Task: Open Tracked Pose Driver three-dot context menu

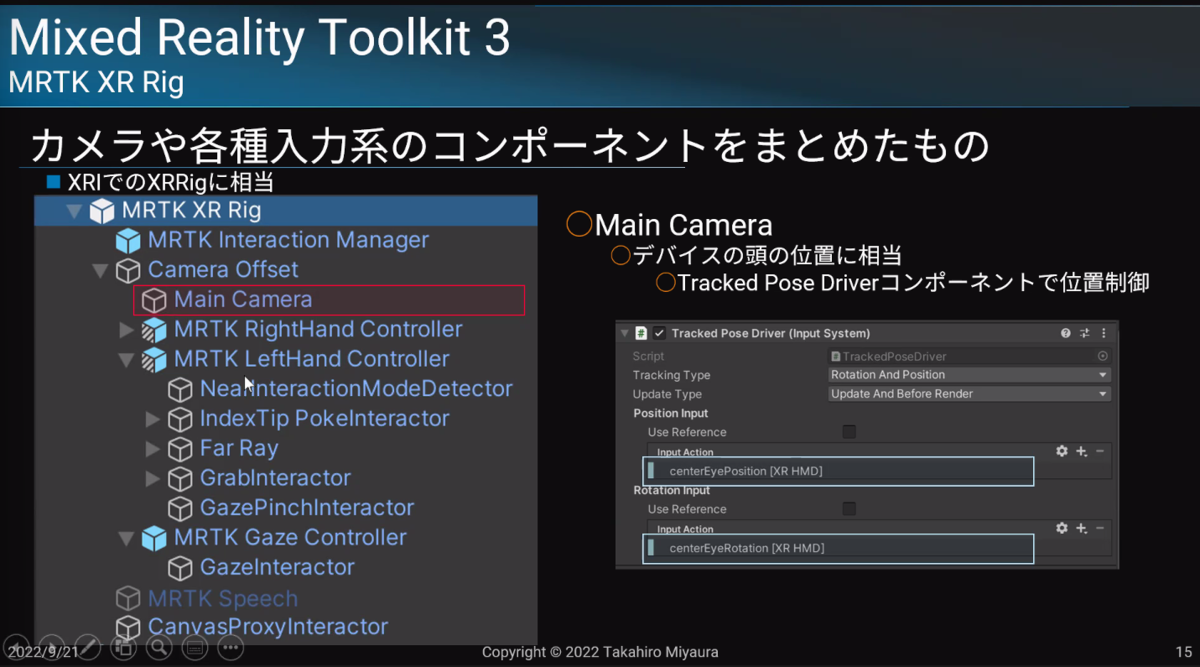Action: click(1104, 333)
